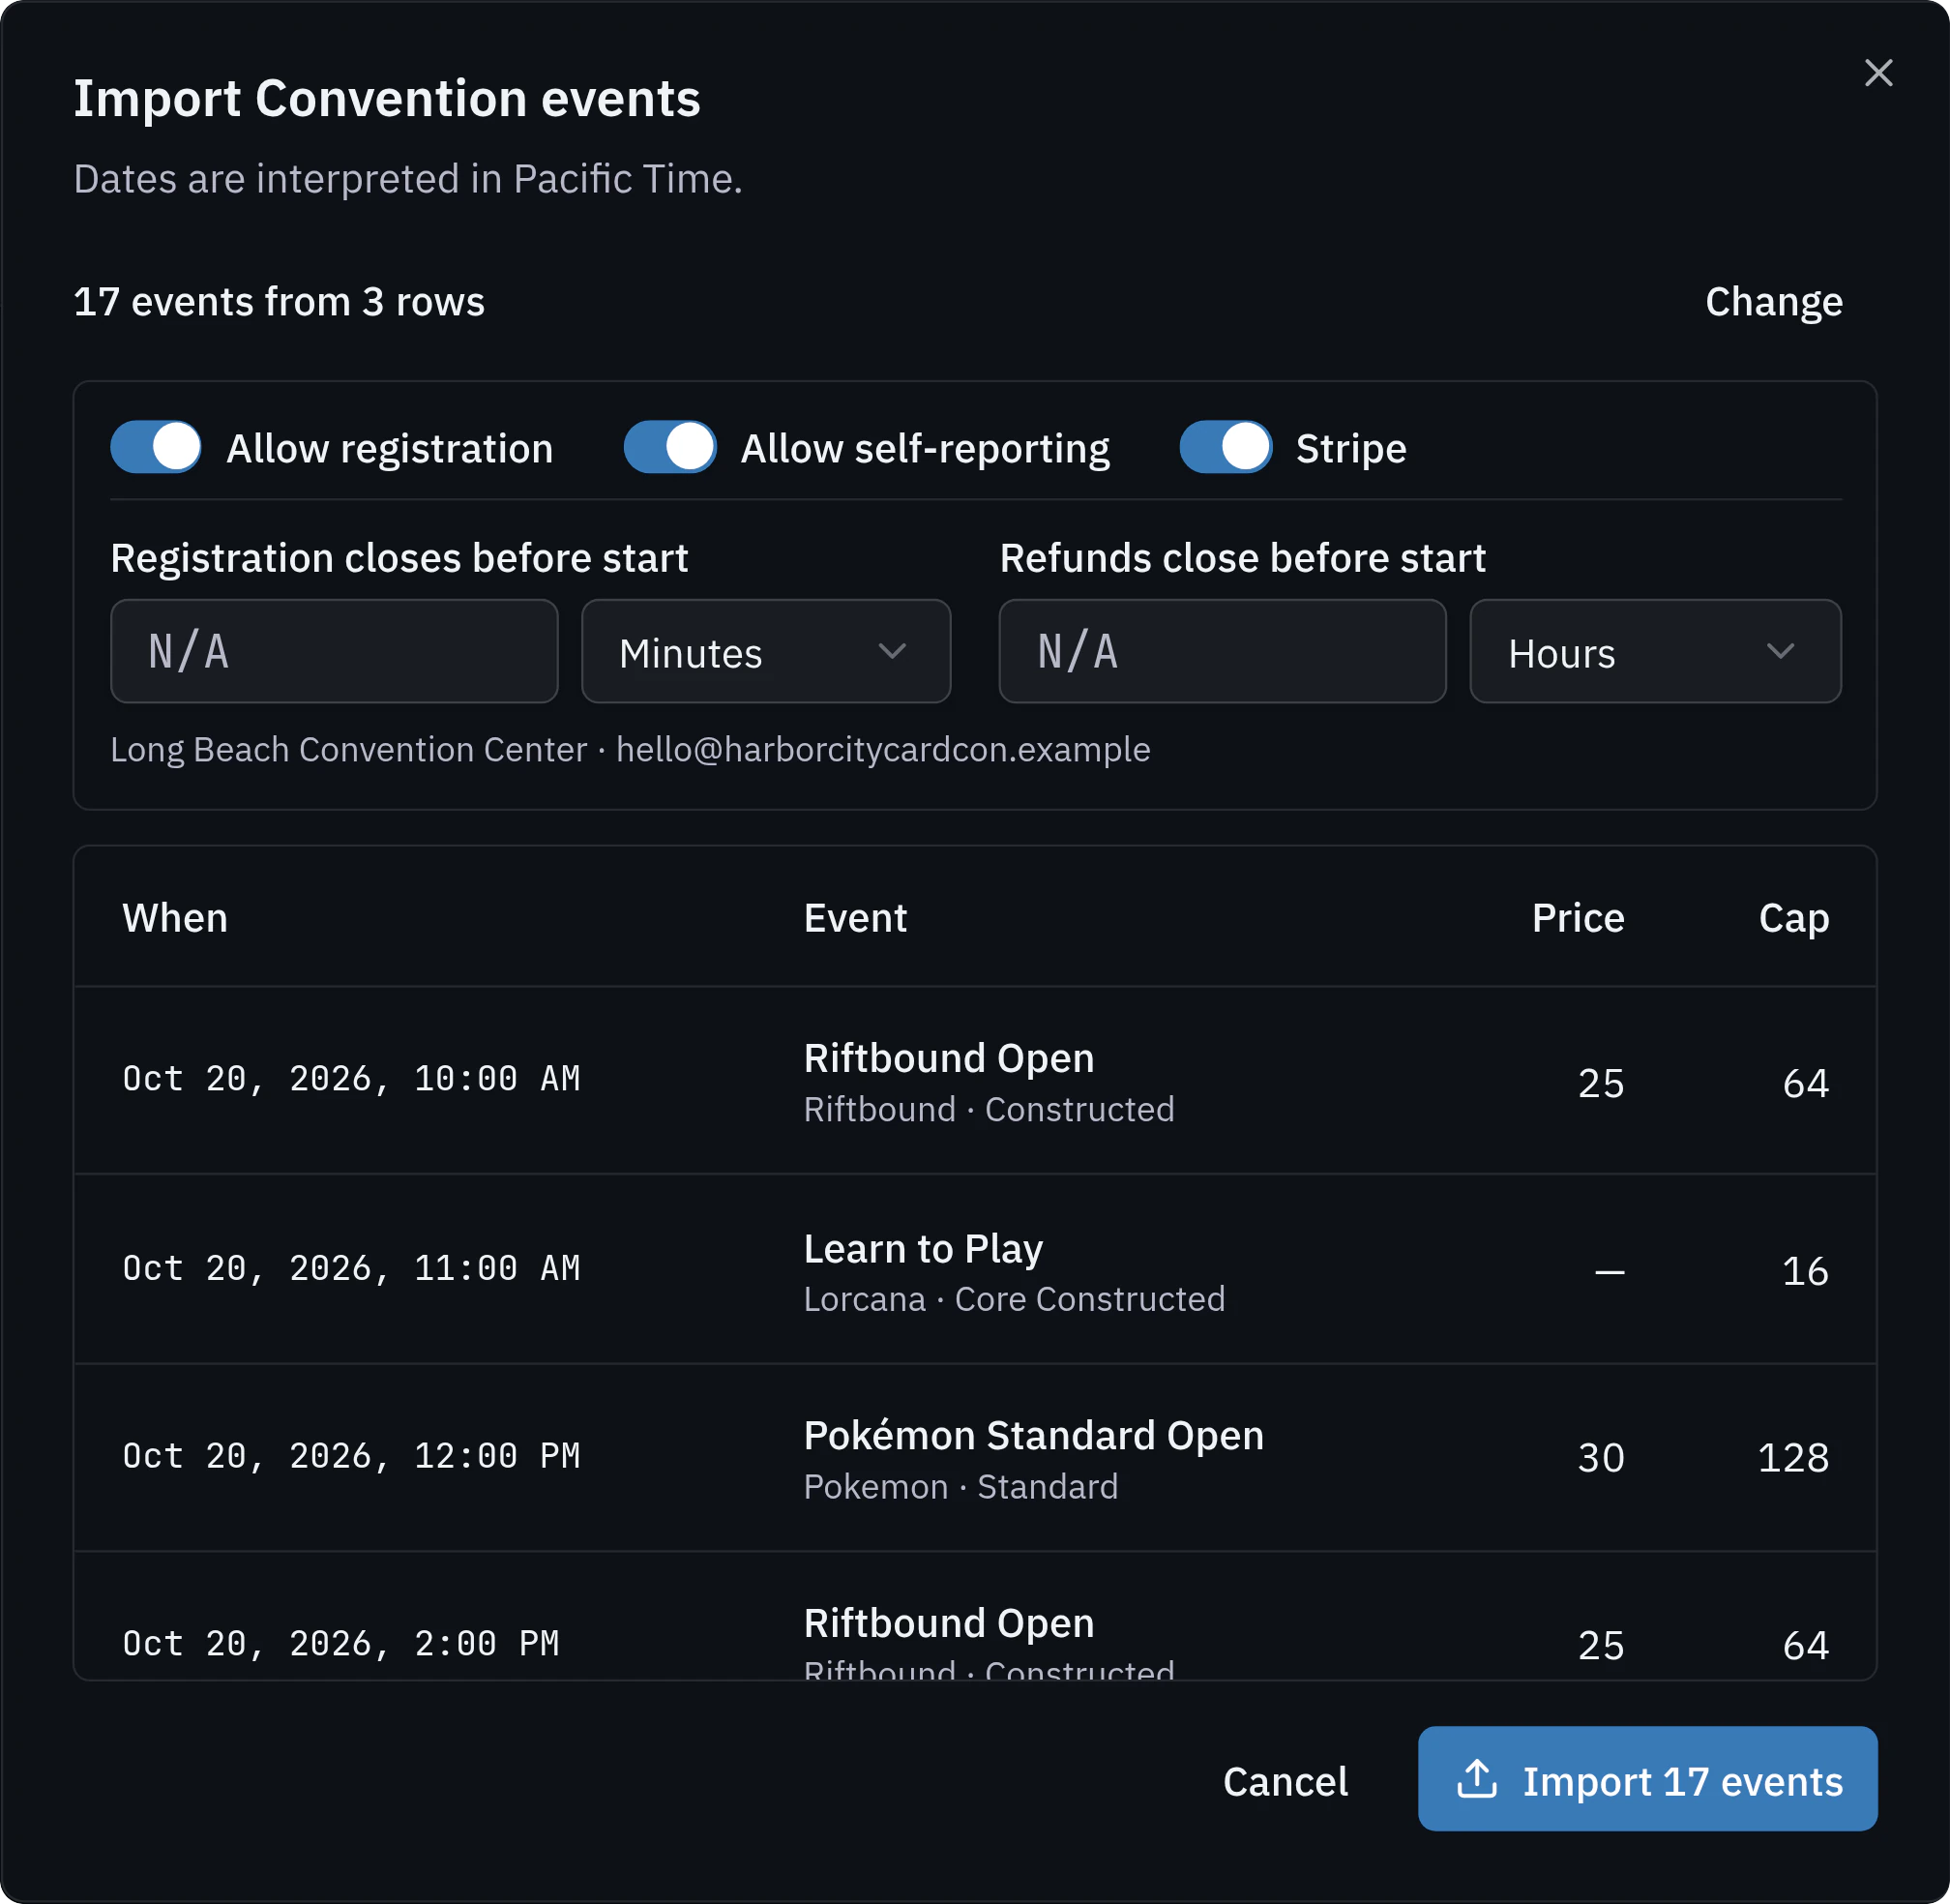Click the Cap column header
Image resolution: width=1950 pixels, height=1904 pixels.
1794,918
